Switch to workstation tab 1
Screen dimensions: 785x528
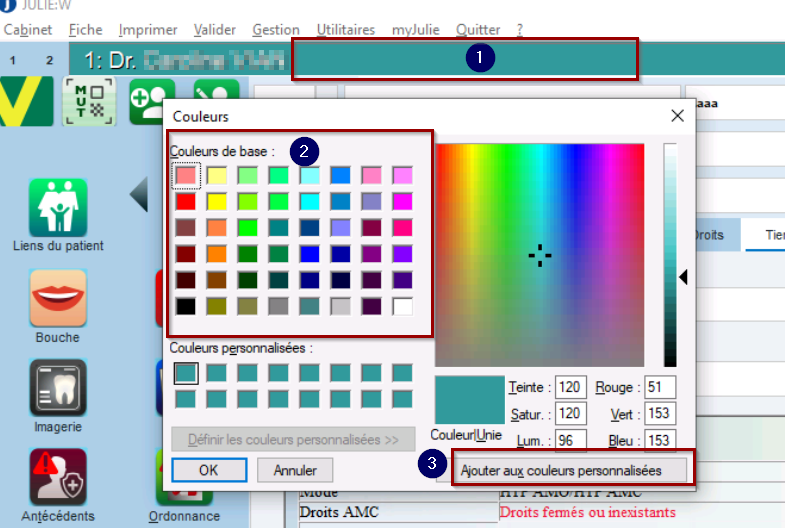tap(13, 61)
